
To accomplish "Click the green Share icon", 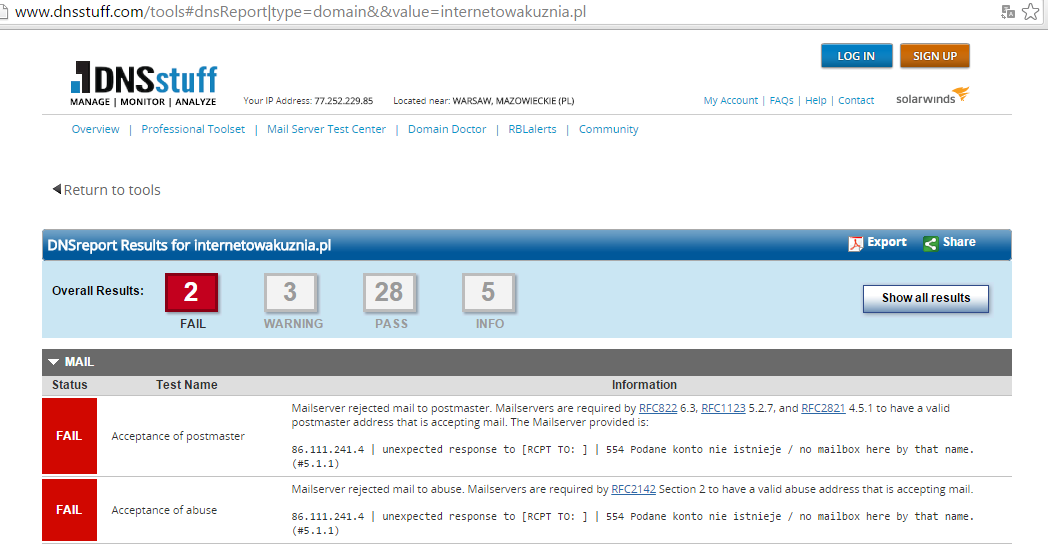I will click(930, 243).
